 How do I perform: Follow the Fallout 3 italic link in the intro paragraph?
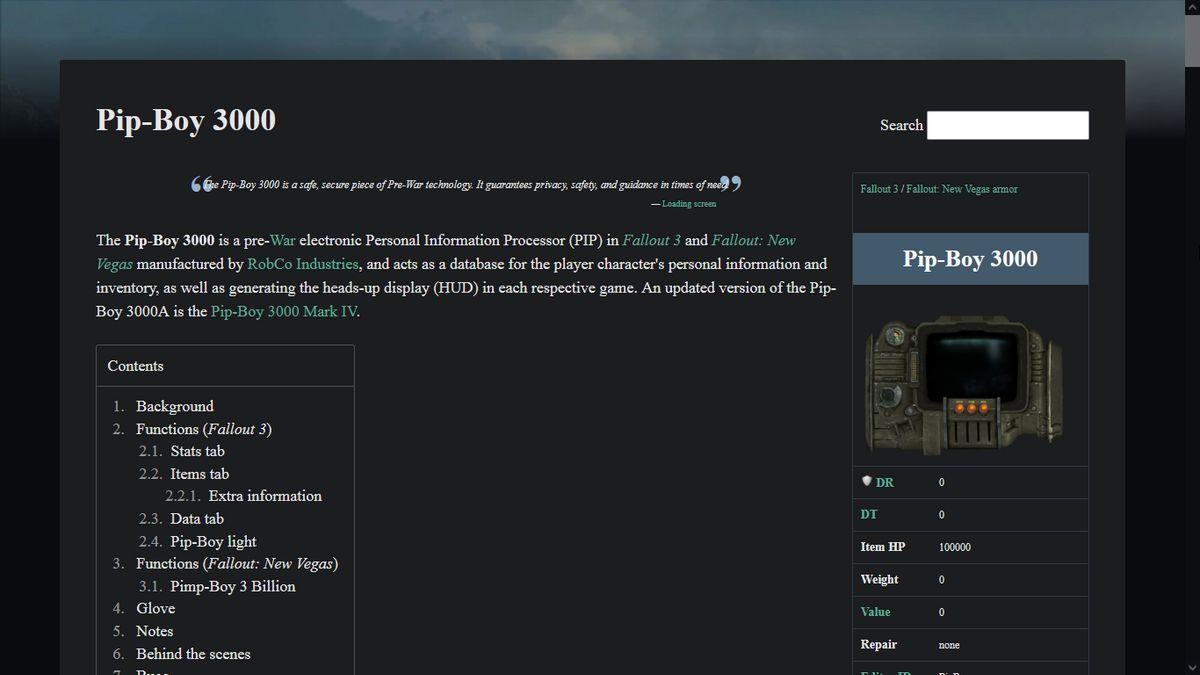point(651,240)
